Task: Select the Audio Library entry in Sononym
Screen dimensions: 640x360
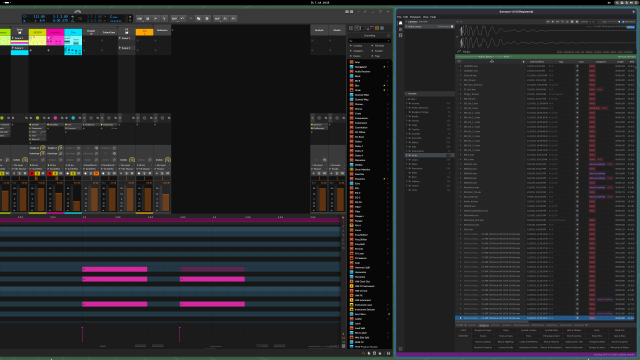Action: (430, 27)
